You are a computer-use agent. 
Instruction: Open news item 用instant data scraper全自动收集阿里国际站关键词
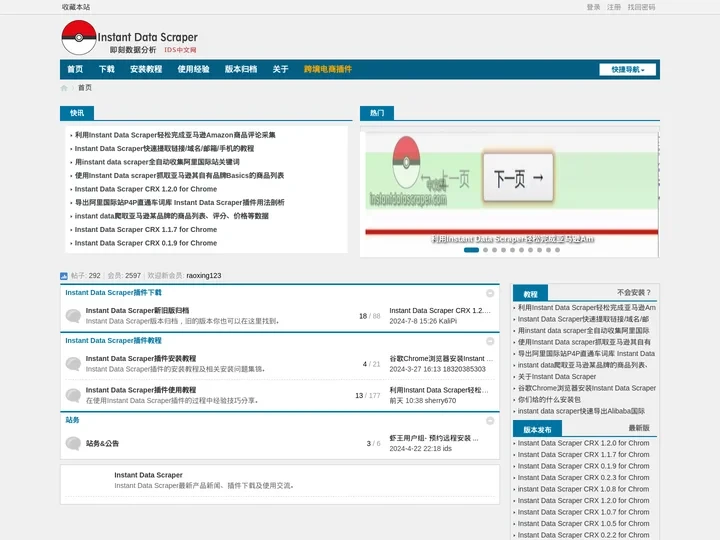pyautogui.click(x=157, y=162)
